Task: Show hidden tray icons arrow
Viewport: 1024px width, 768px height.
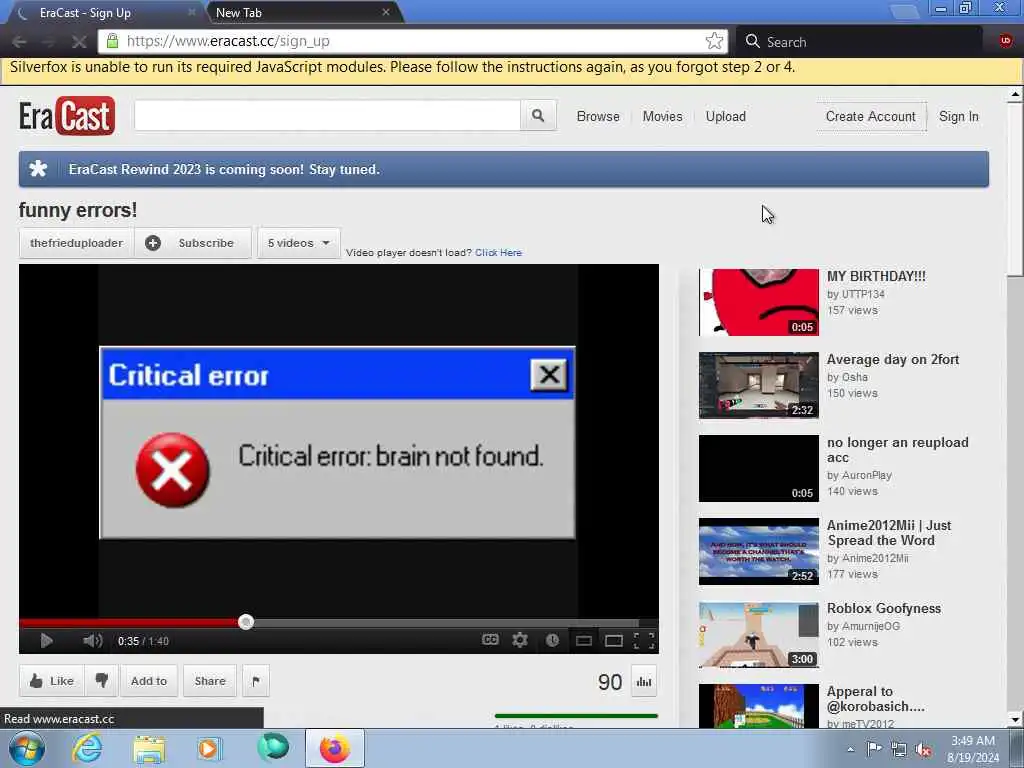Action: 850,750
